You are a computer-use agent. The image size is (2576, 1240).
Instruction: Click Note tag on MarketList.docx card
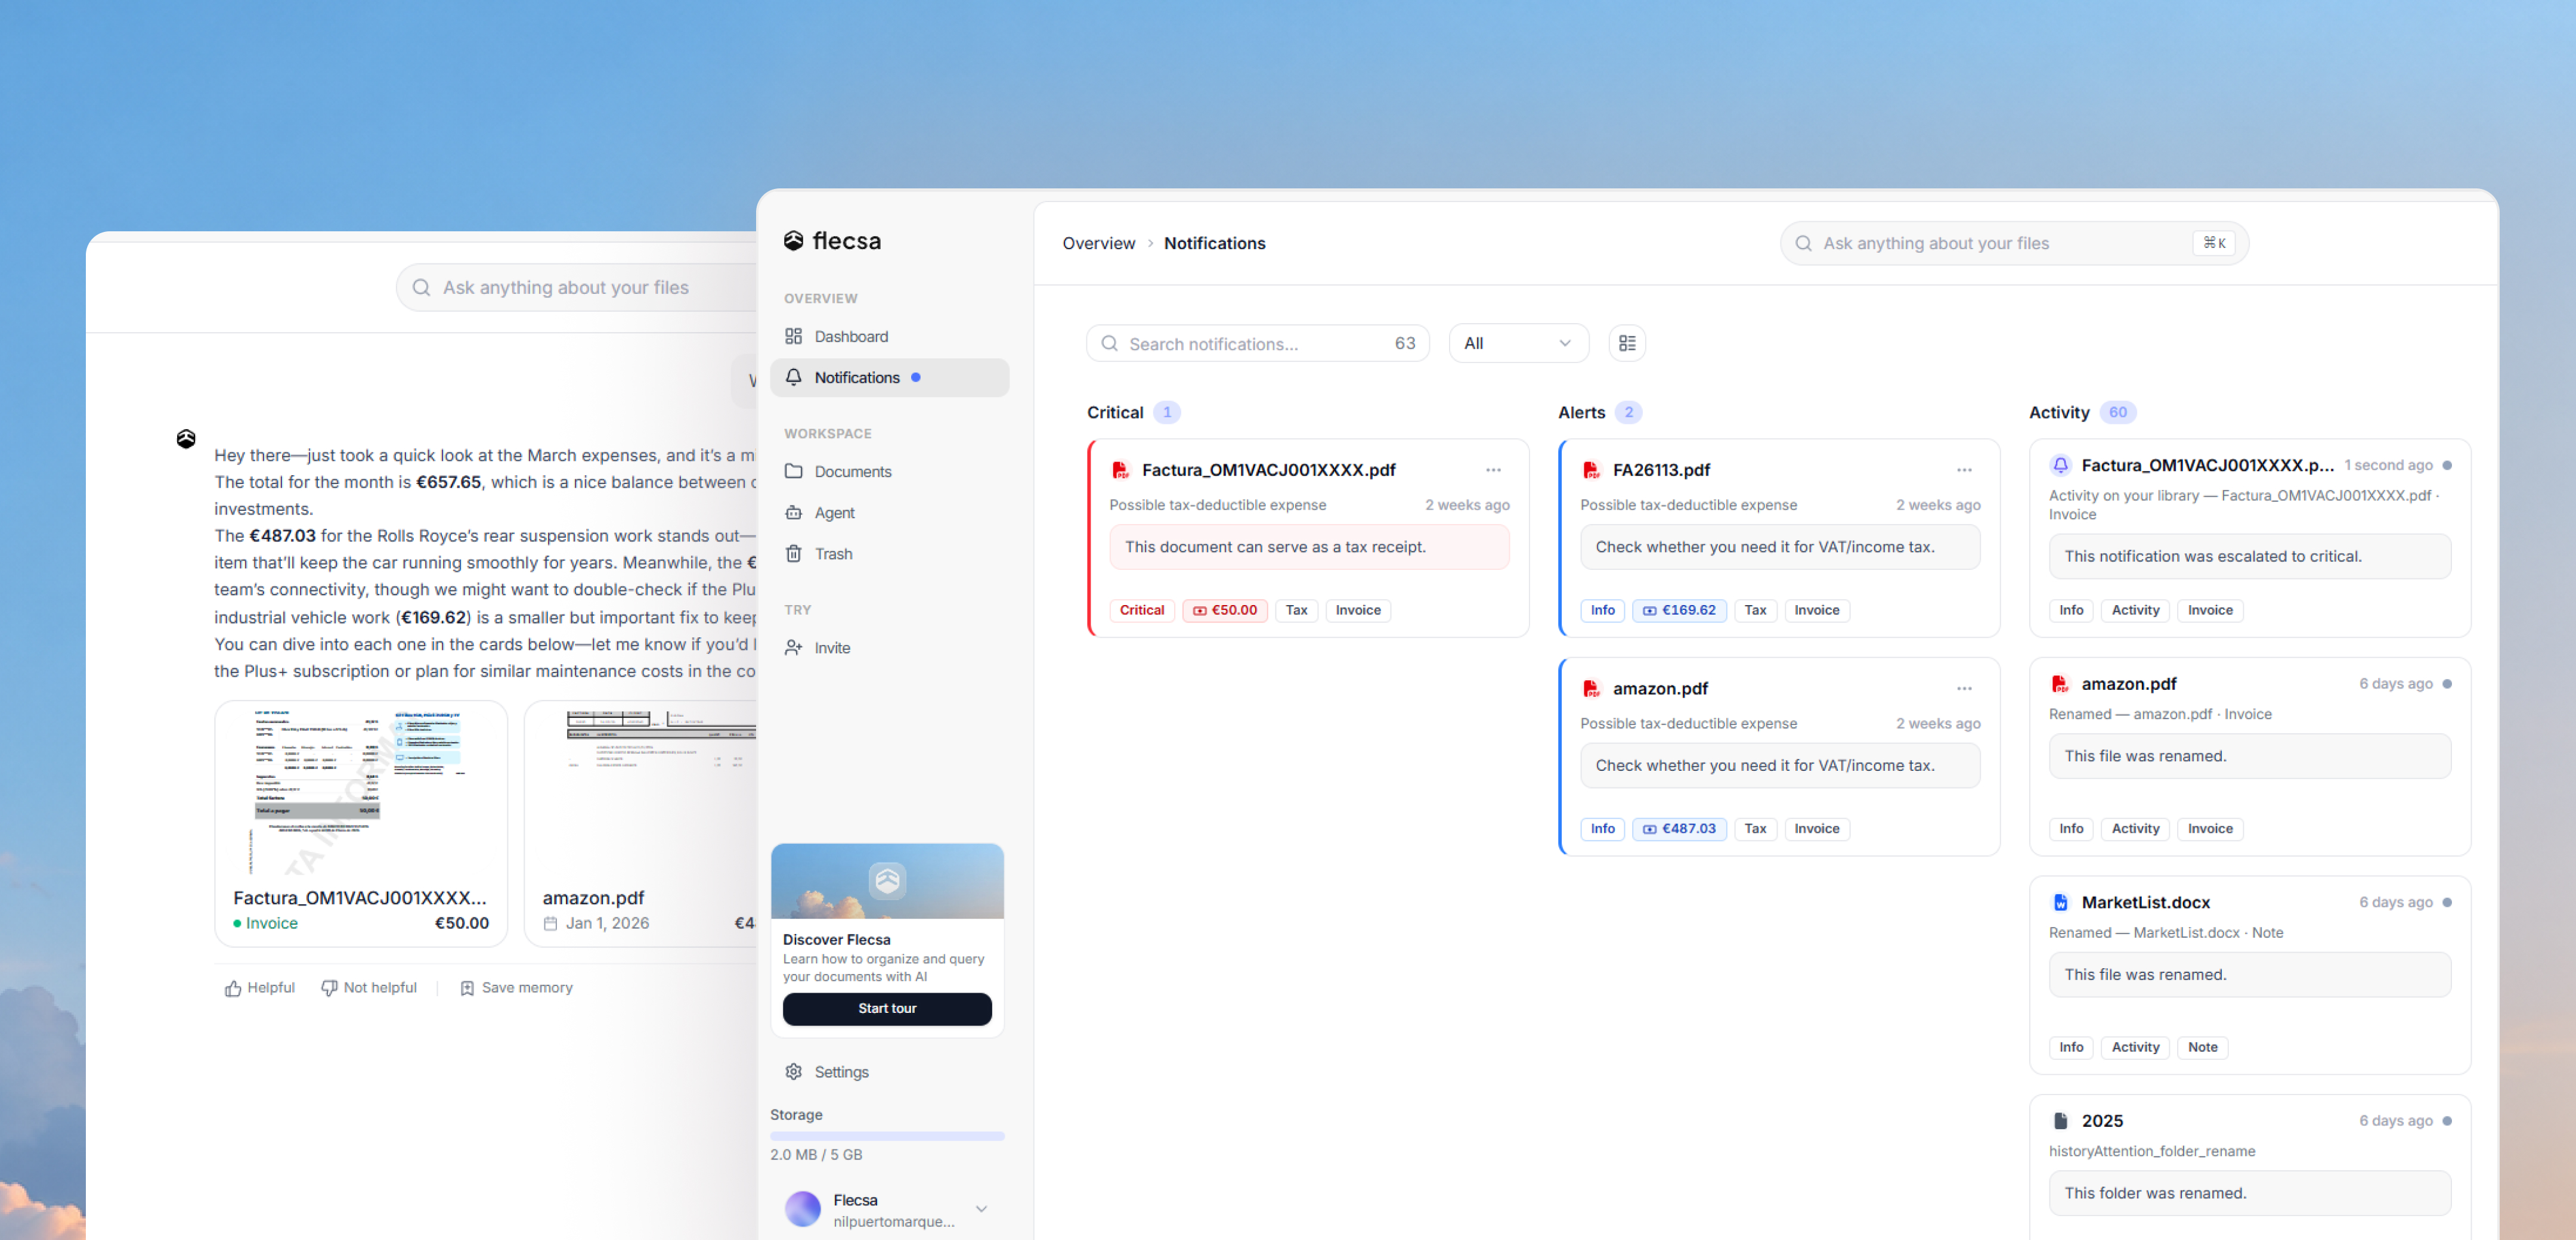2202,1047
